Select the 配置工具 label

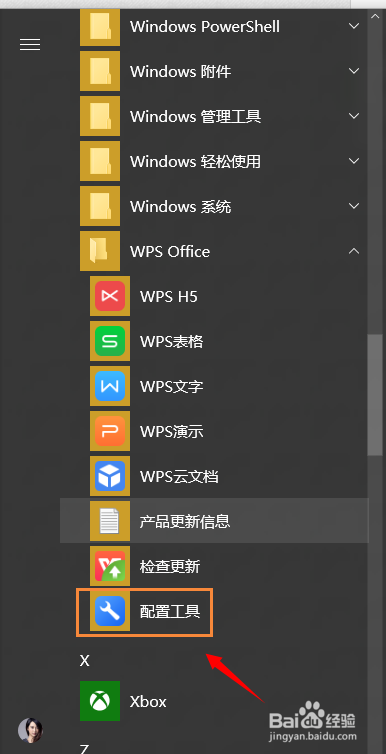(170, 612)
